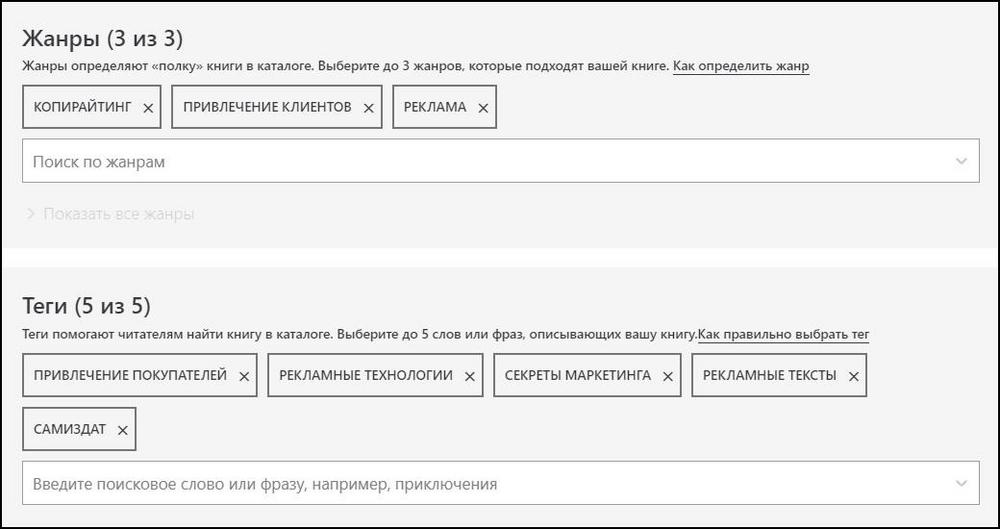Open the Как правильно выбрать тег link
The width and height of the screenshot is (1000, 529).
(783, 334)
